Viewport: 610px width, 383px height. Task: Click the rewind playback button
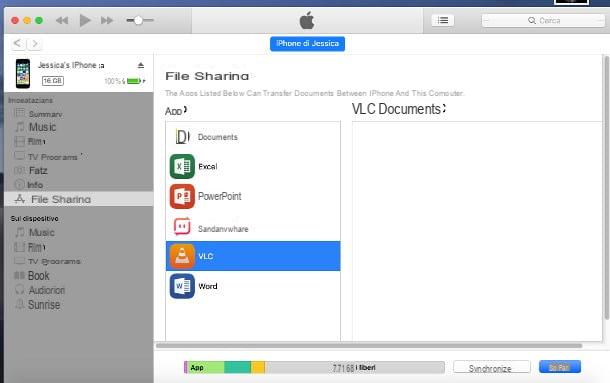(x=62, y=21)
